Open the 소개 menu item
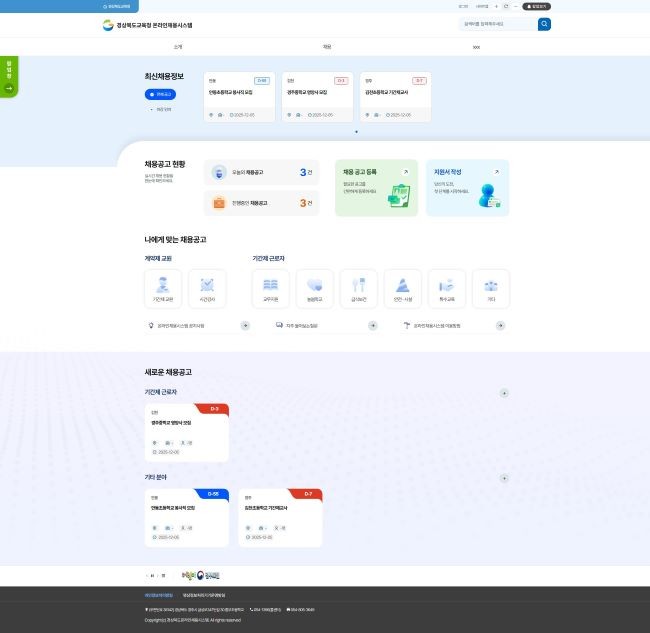The width and height of the screenshot is (650, 633). pyautogui.click(x=178, y=47)
